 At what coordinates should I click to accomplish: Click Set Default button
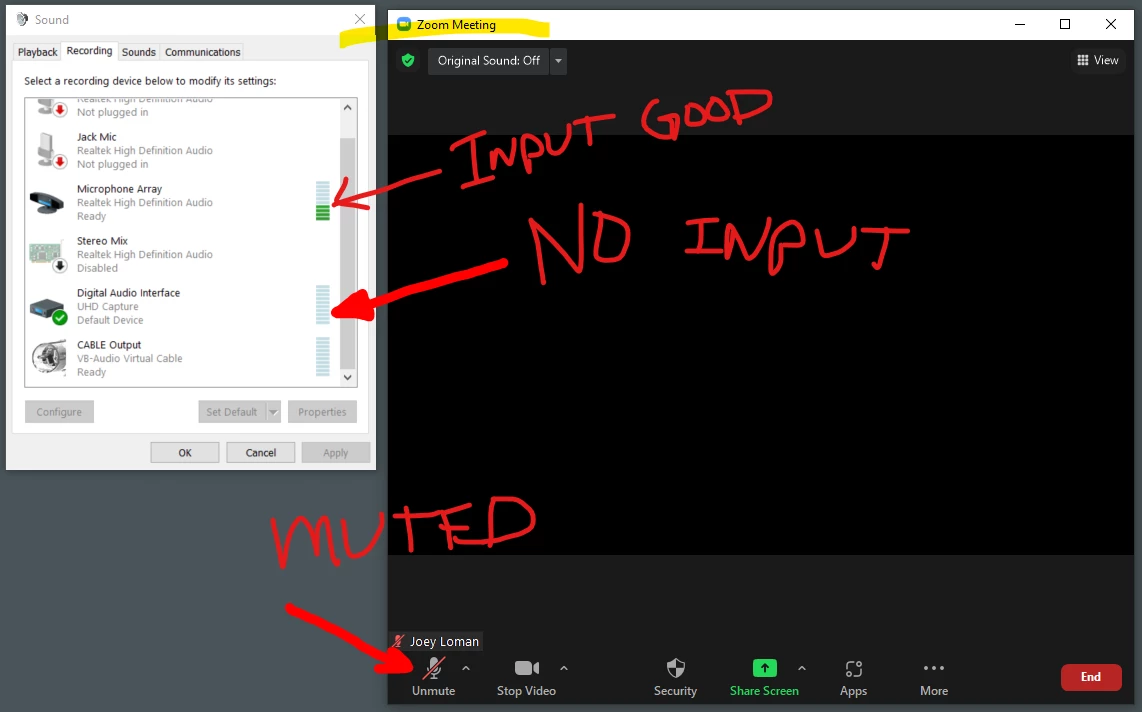click(x=232, y=412)
